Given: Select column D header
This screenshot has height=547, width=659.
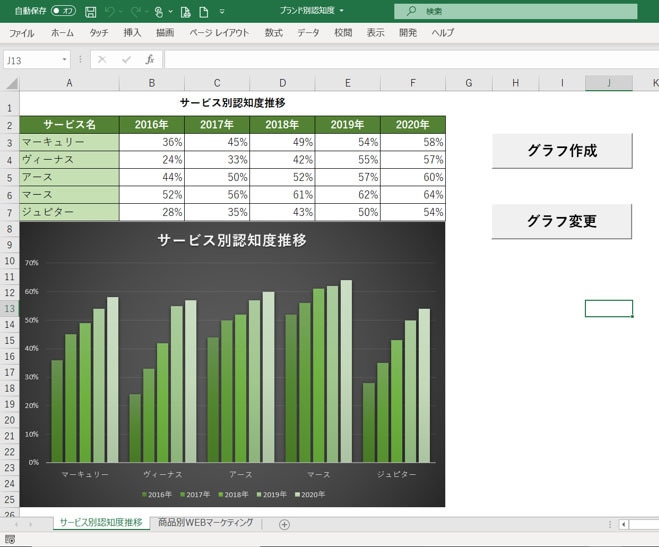Looking at the screenshot, I should click(x=282, y=83).
